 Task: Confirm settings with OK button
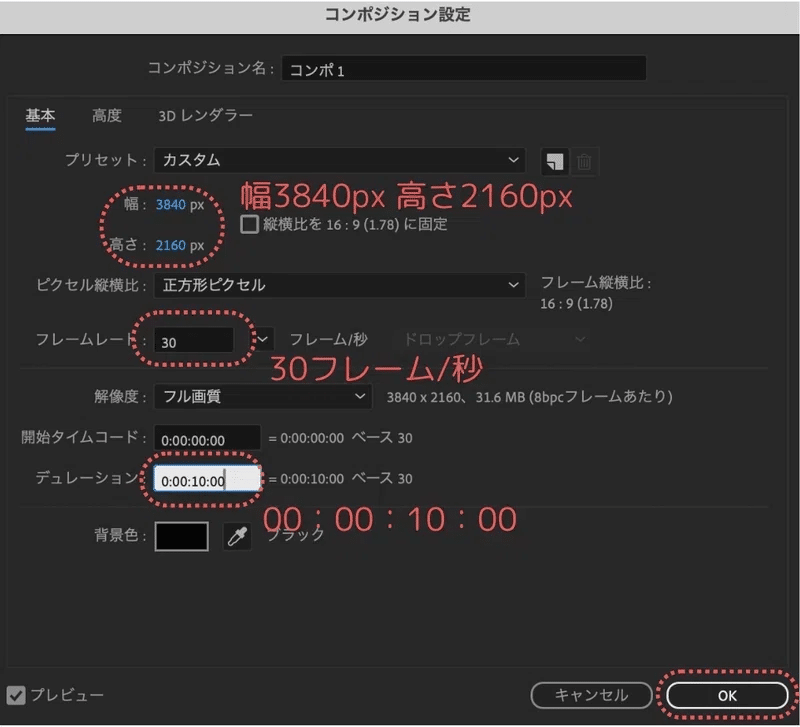727,695
